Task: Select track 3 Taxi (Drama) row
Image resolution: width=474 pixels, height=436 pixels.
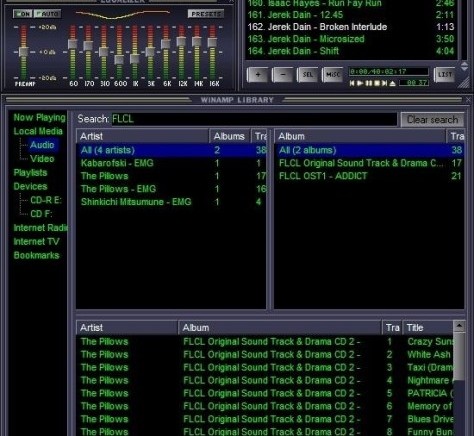Action: point(265,368)
